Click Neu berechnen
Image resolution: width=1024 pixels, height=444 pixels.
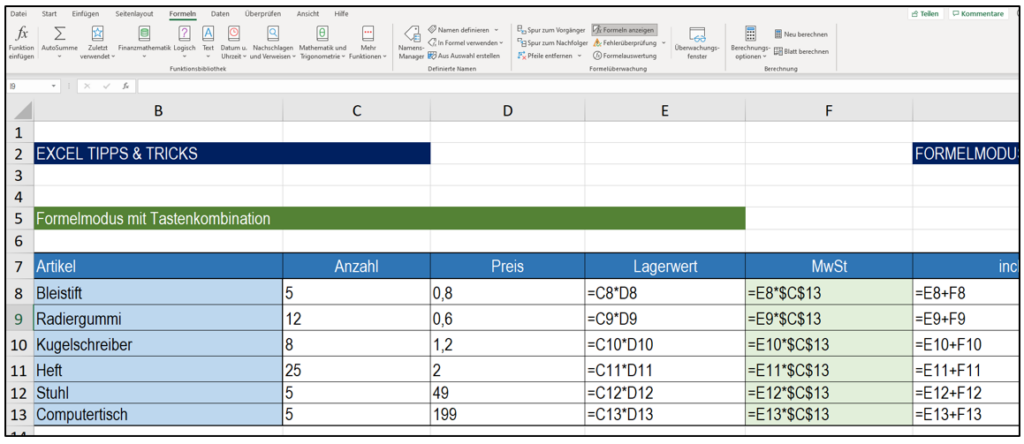801,34
